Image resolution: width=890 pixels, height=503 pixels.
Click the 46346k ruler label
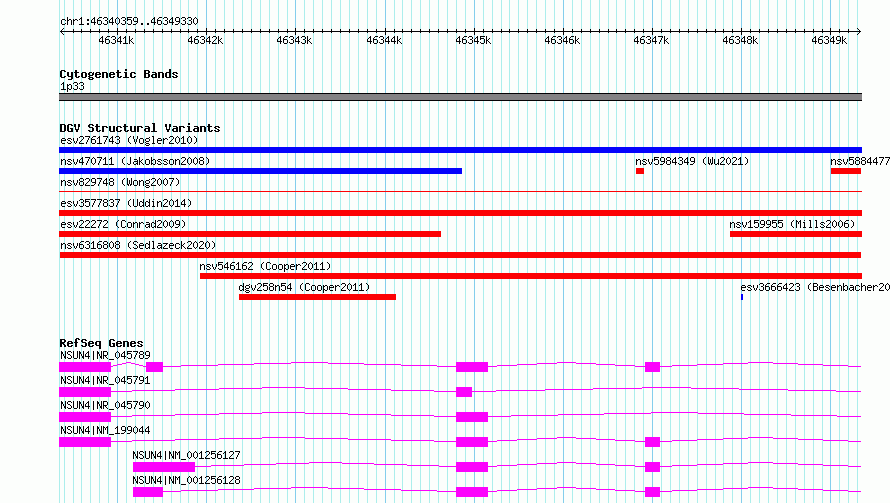[x=562, y=40]
